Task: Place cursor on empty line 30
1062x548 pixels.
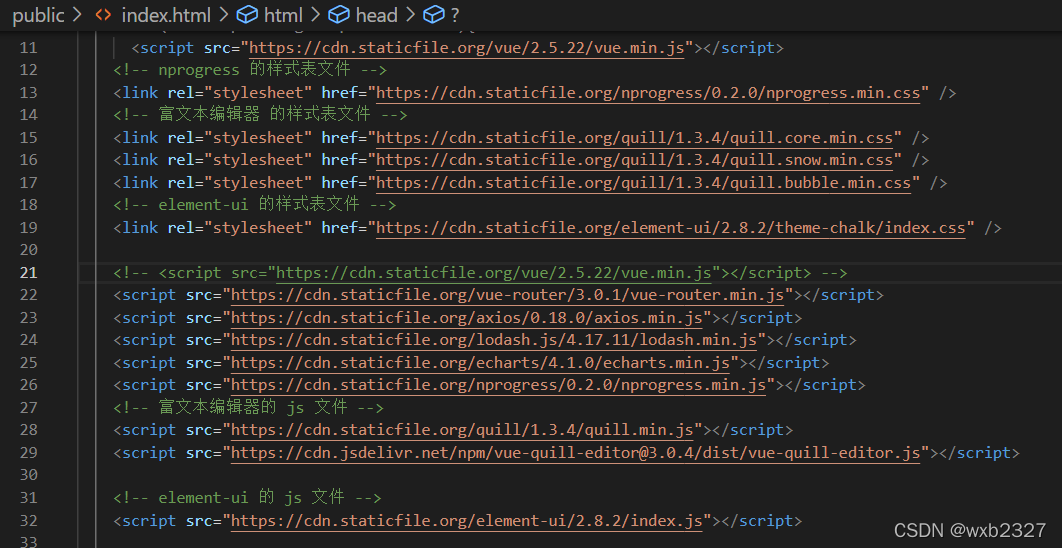Action: [569, 475]
